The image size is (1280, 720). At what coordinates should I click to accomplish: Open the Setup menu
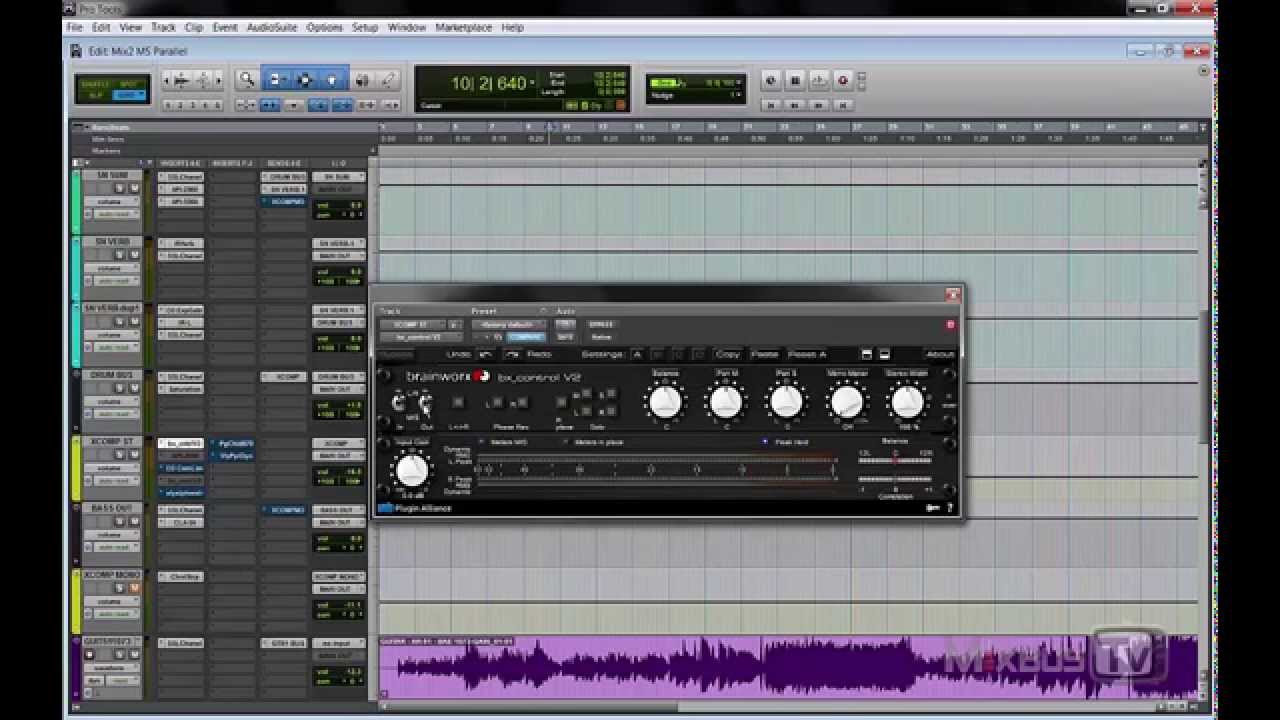click(365, 27)
